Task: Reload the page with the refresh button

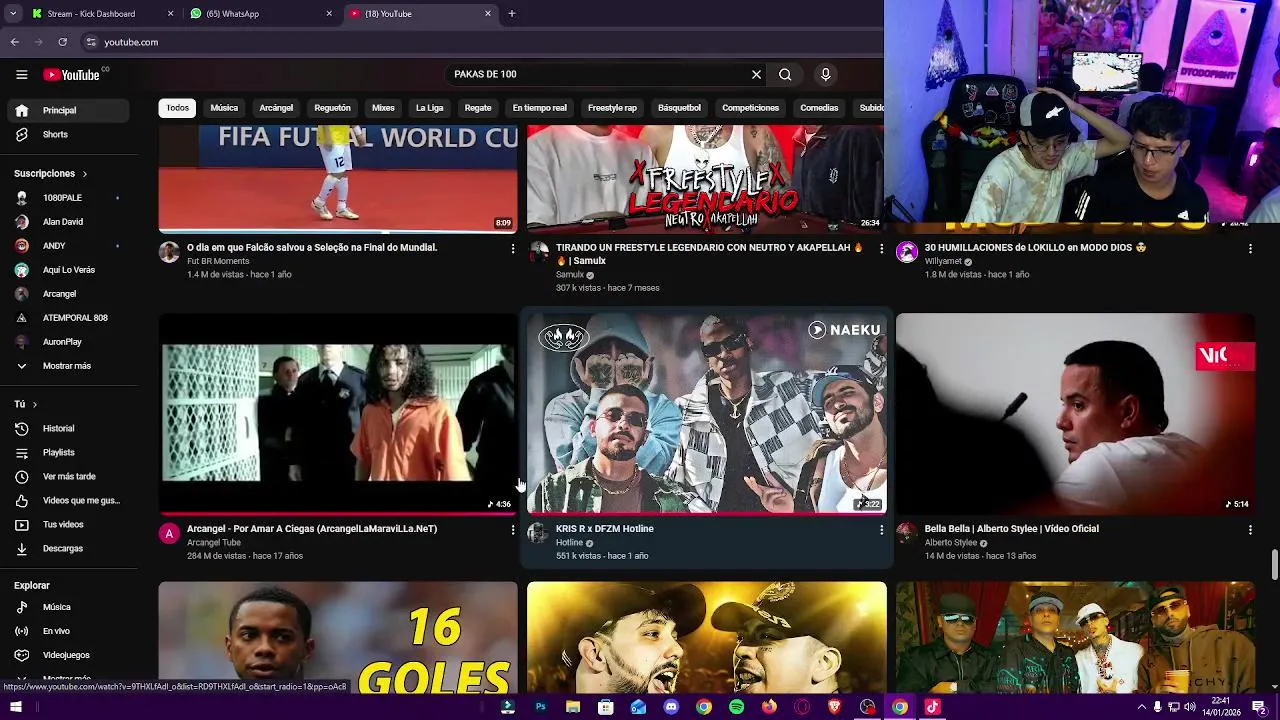Action: (62, 42)
